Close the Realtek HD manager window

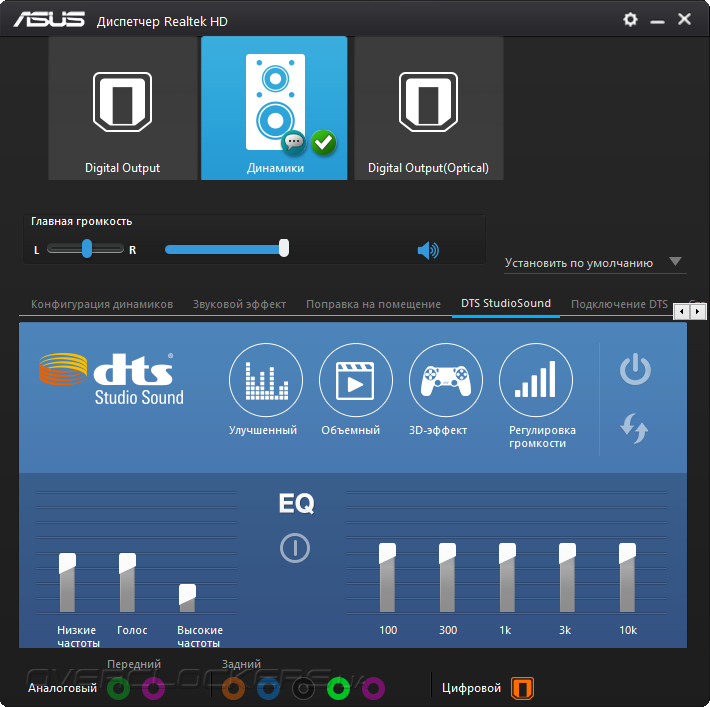pos(684,19)
